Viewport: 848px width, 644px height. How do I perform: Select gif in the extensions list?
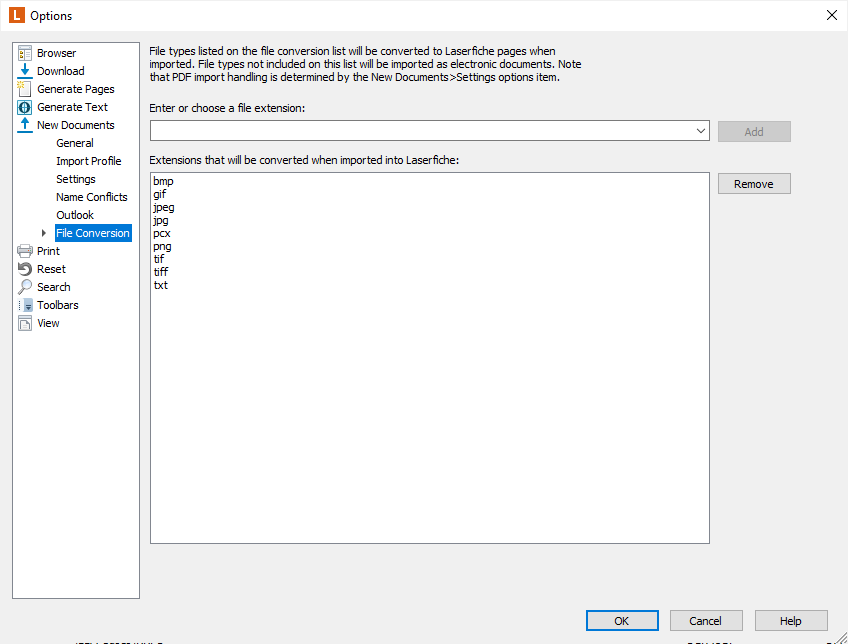pos(160,194)
